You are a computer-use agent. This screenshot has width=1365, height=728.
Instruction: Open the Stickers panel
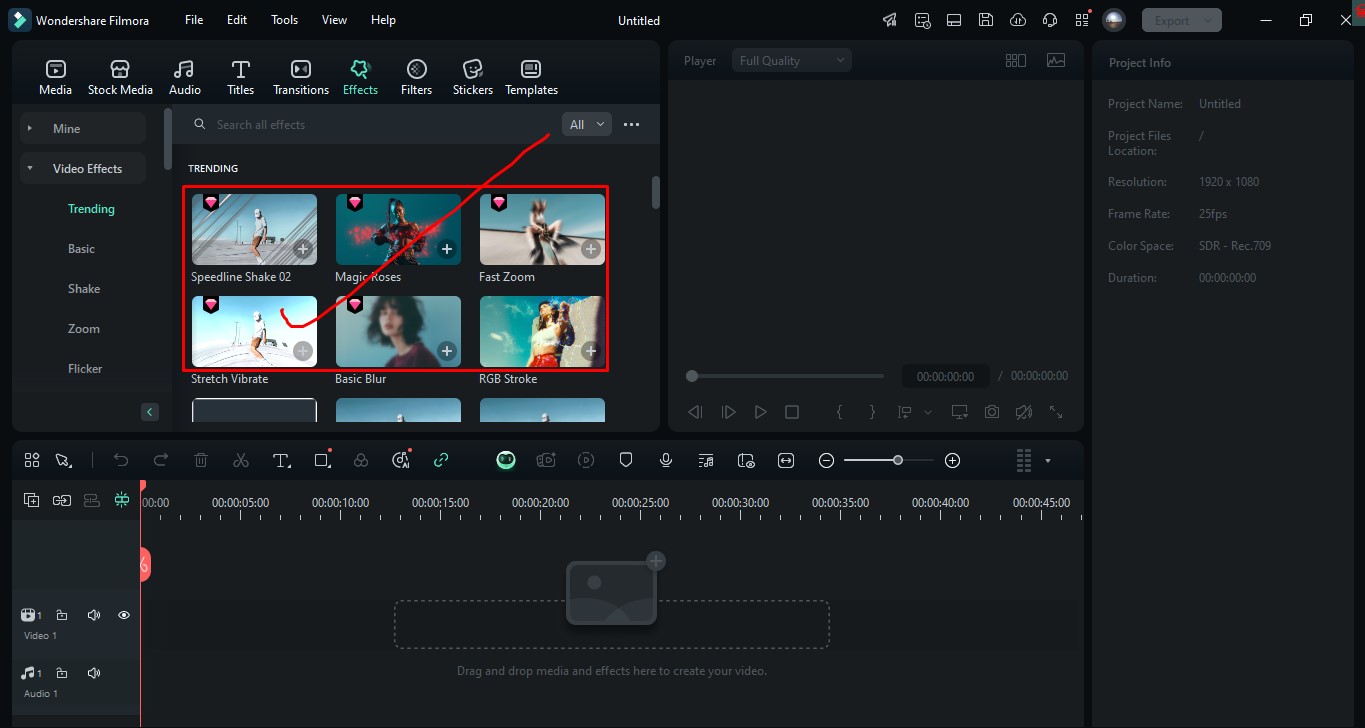pos(472,78)
